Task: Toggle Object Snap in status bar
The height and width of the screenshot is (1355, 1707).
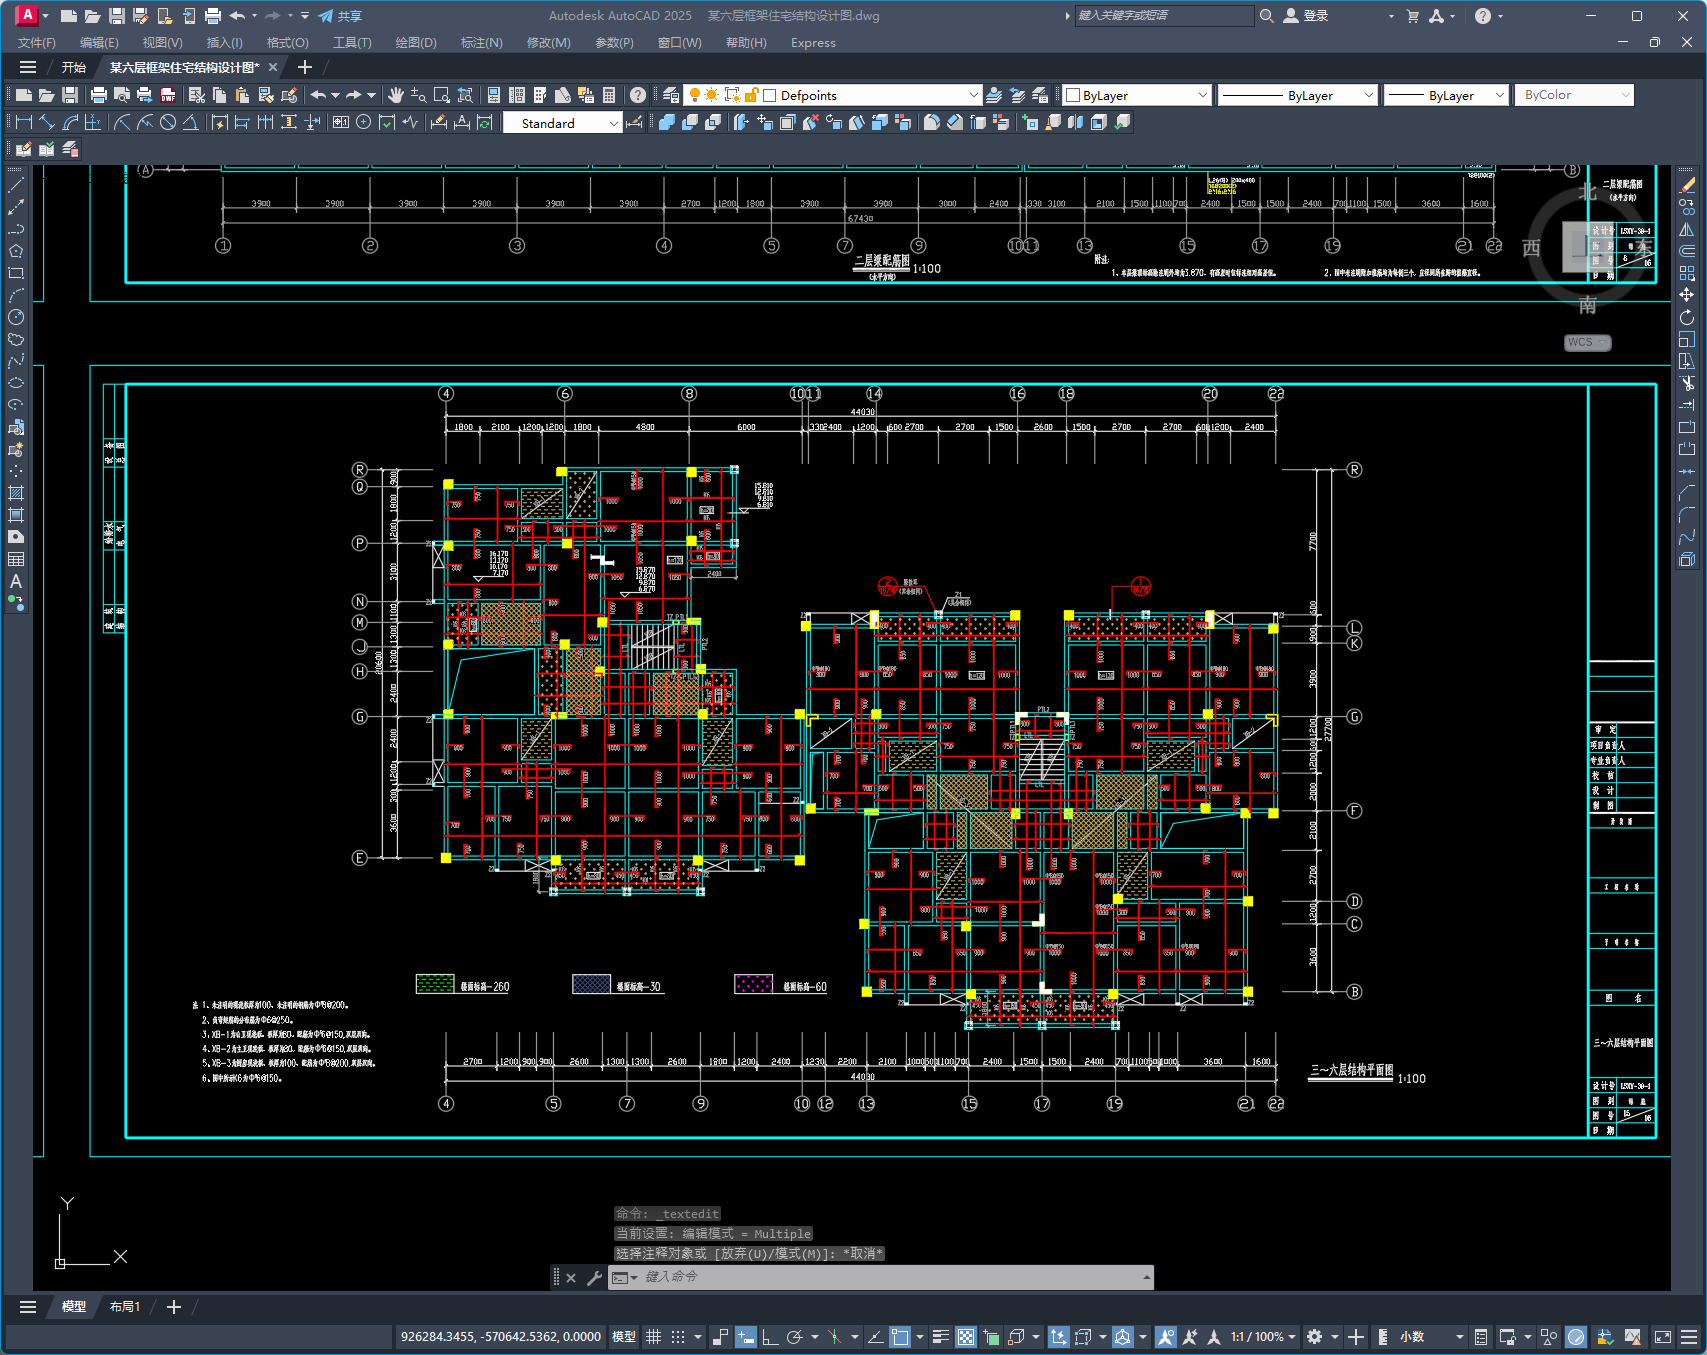Action: coord(900,1337)
